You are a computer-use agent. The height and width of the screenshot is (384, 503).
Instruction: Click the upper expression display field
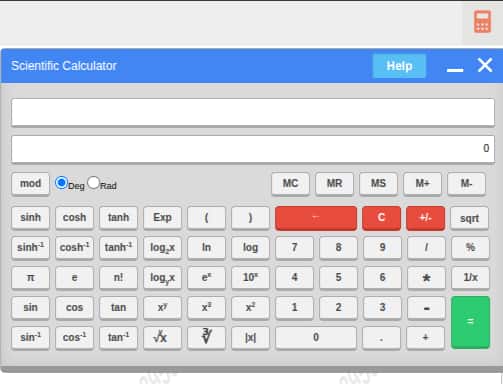click(253, 112)
